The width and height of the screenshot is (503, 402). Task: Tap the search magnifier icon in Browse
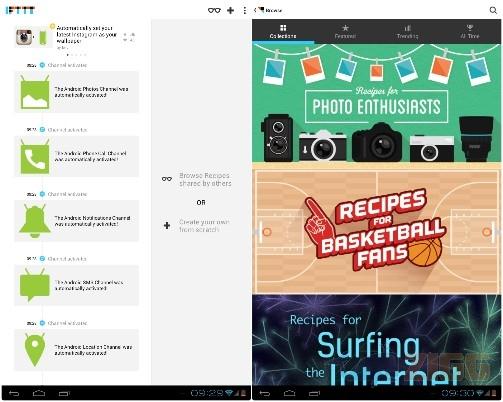(x=493, y=10)
